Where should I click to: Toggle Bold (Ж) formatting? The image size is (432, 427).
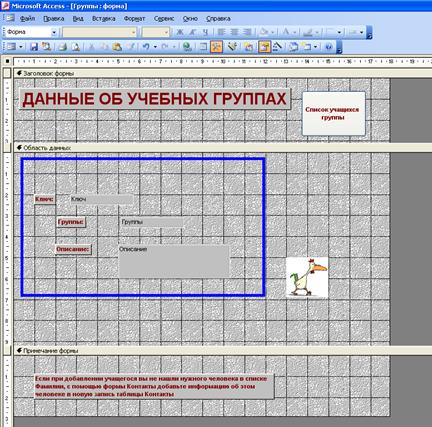[x=180, y=32]
